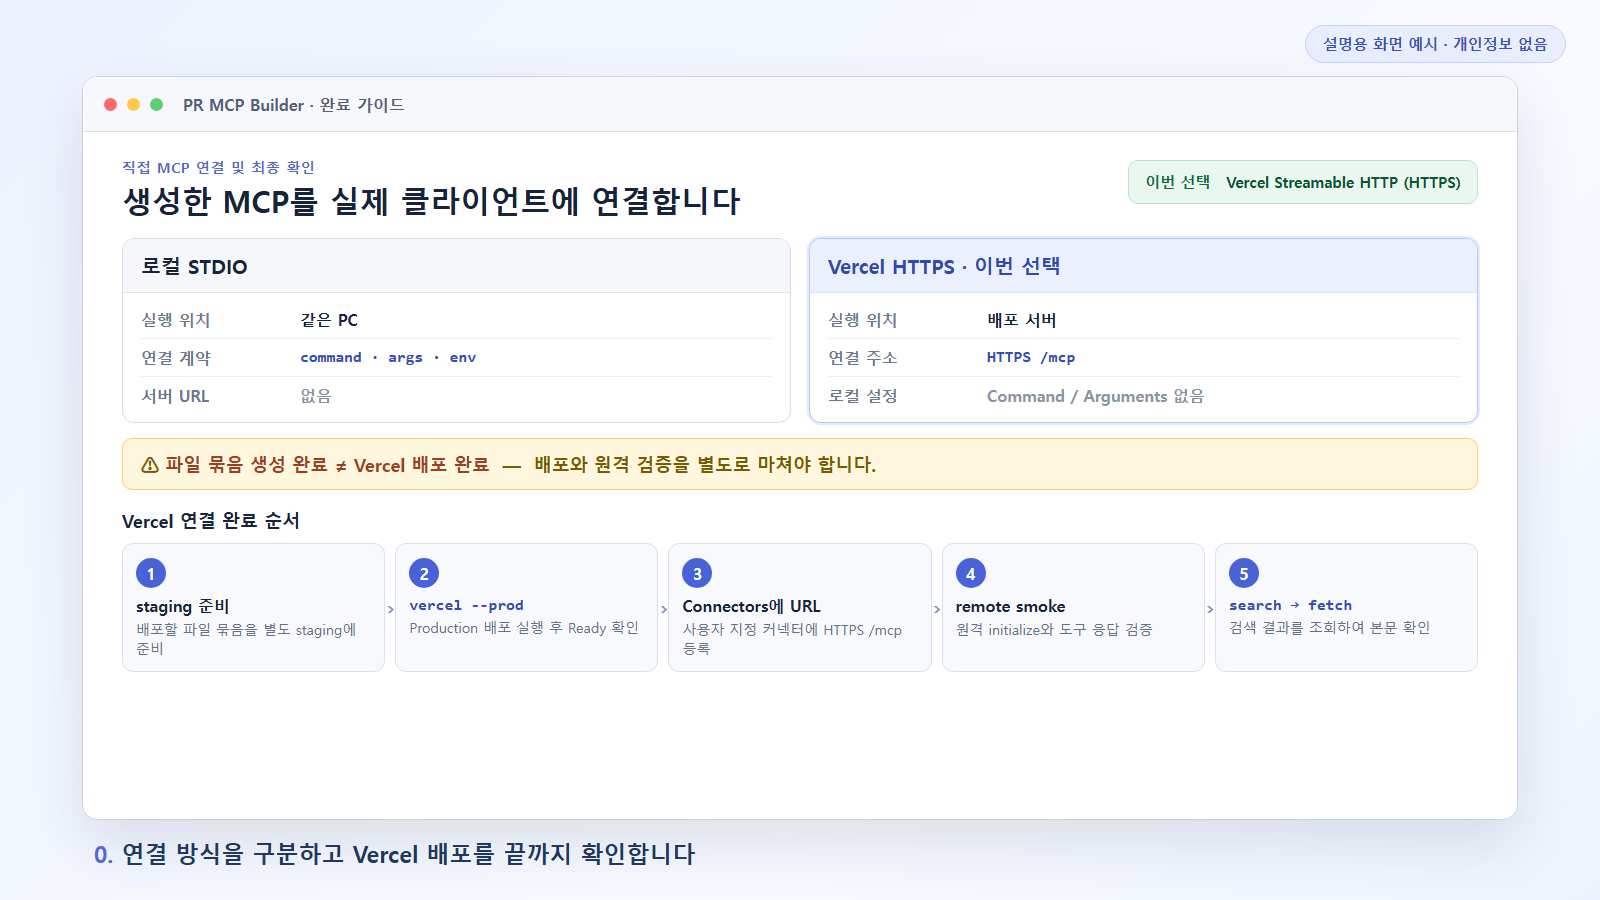This screenshot has height=900, width=1600.
Task: Click the '같은 PC' value
Action: (329, 320)
